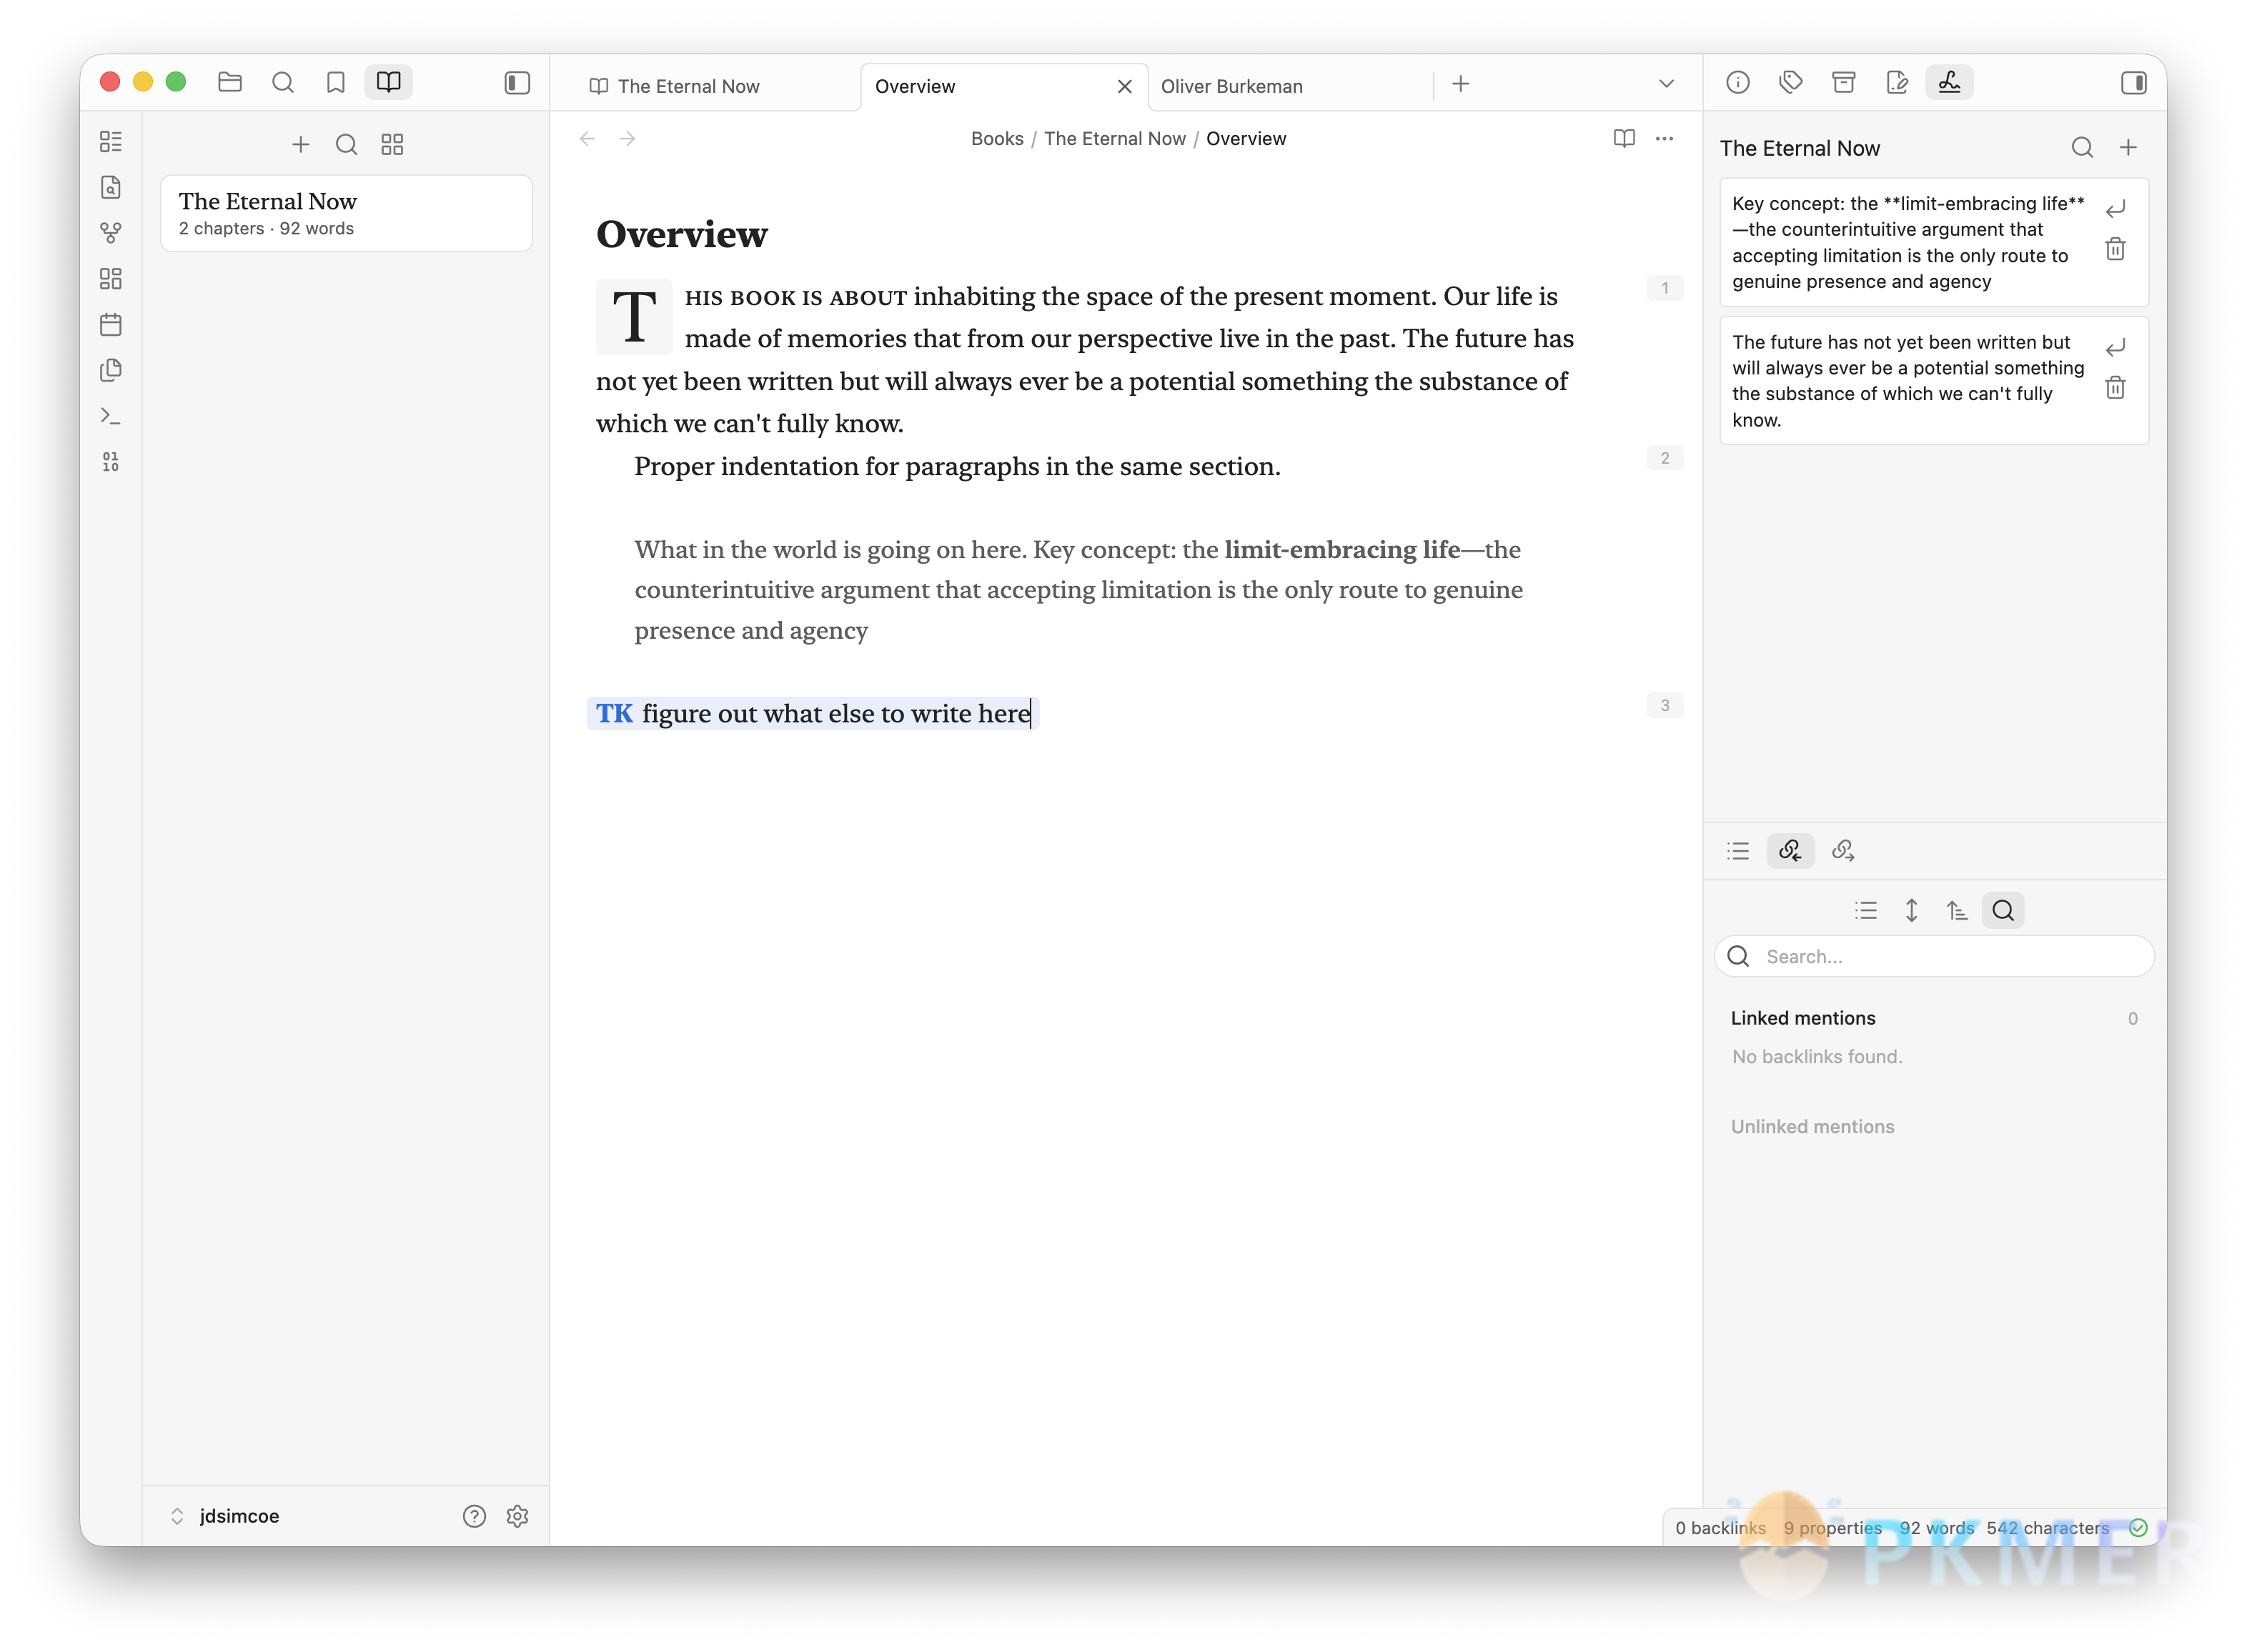
Task: Select The Eternal Now project card
Action: coord(346,213)
